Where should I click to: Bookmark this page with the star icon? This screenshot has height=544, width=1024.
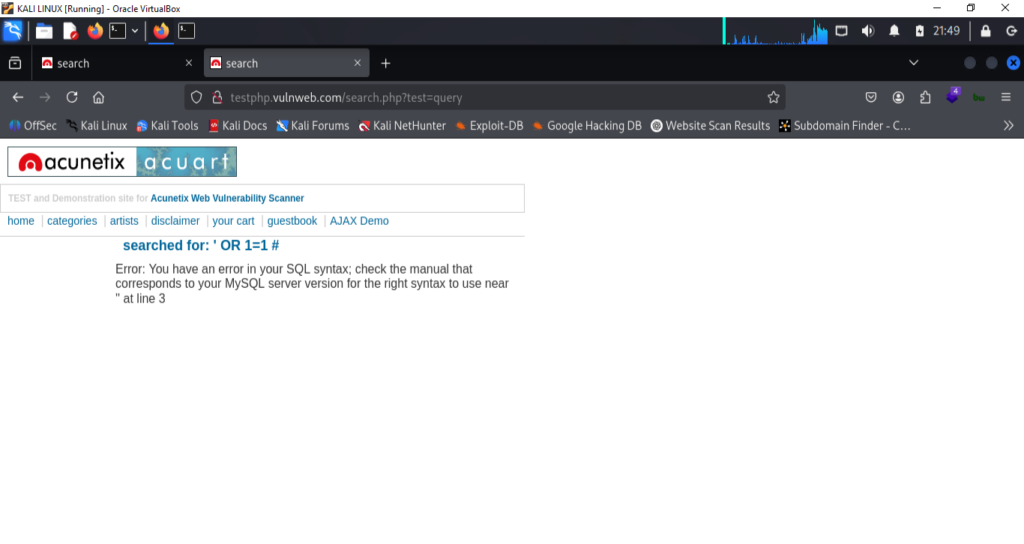(773, 97)
